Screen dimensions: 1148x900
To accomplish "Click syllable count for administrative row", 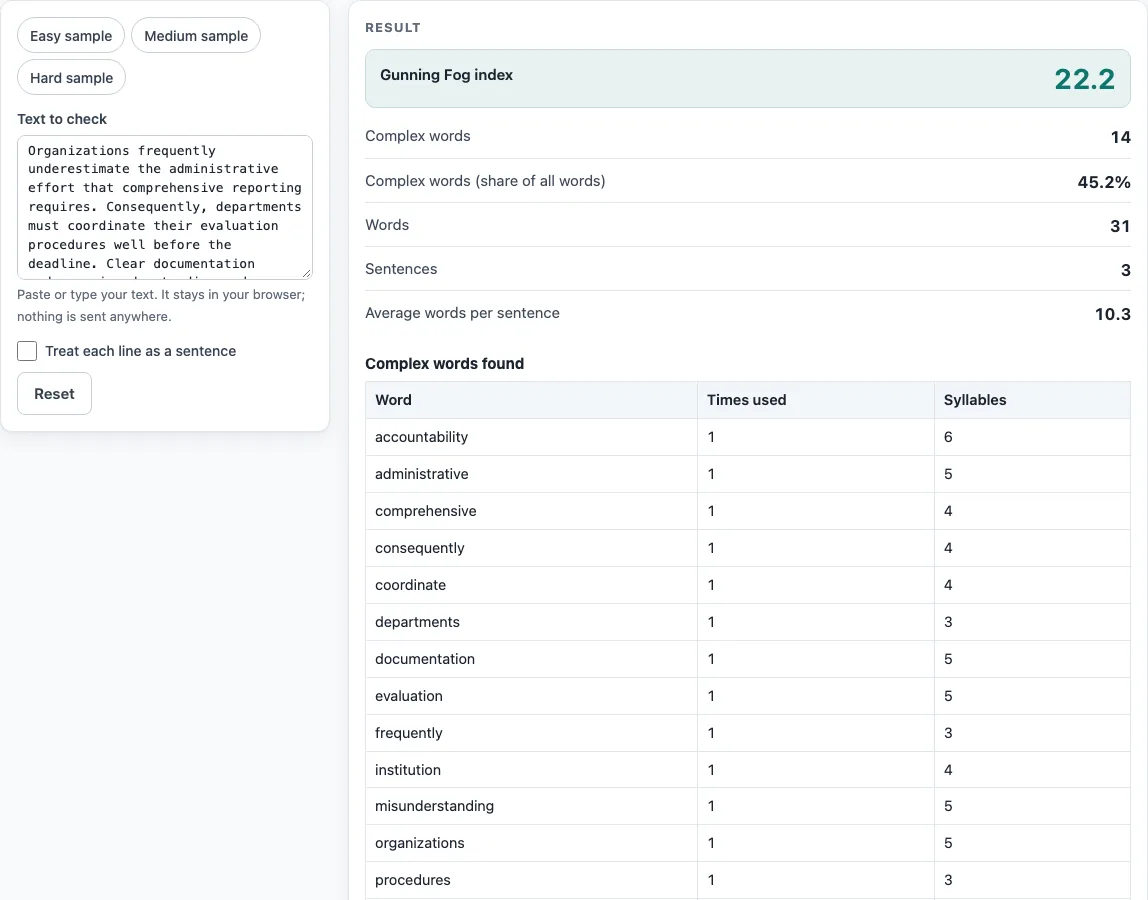I will point(947,474).
